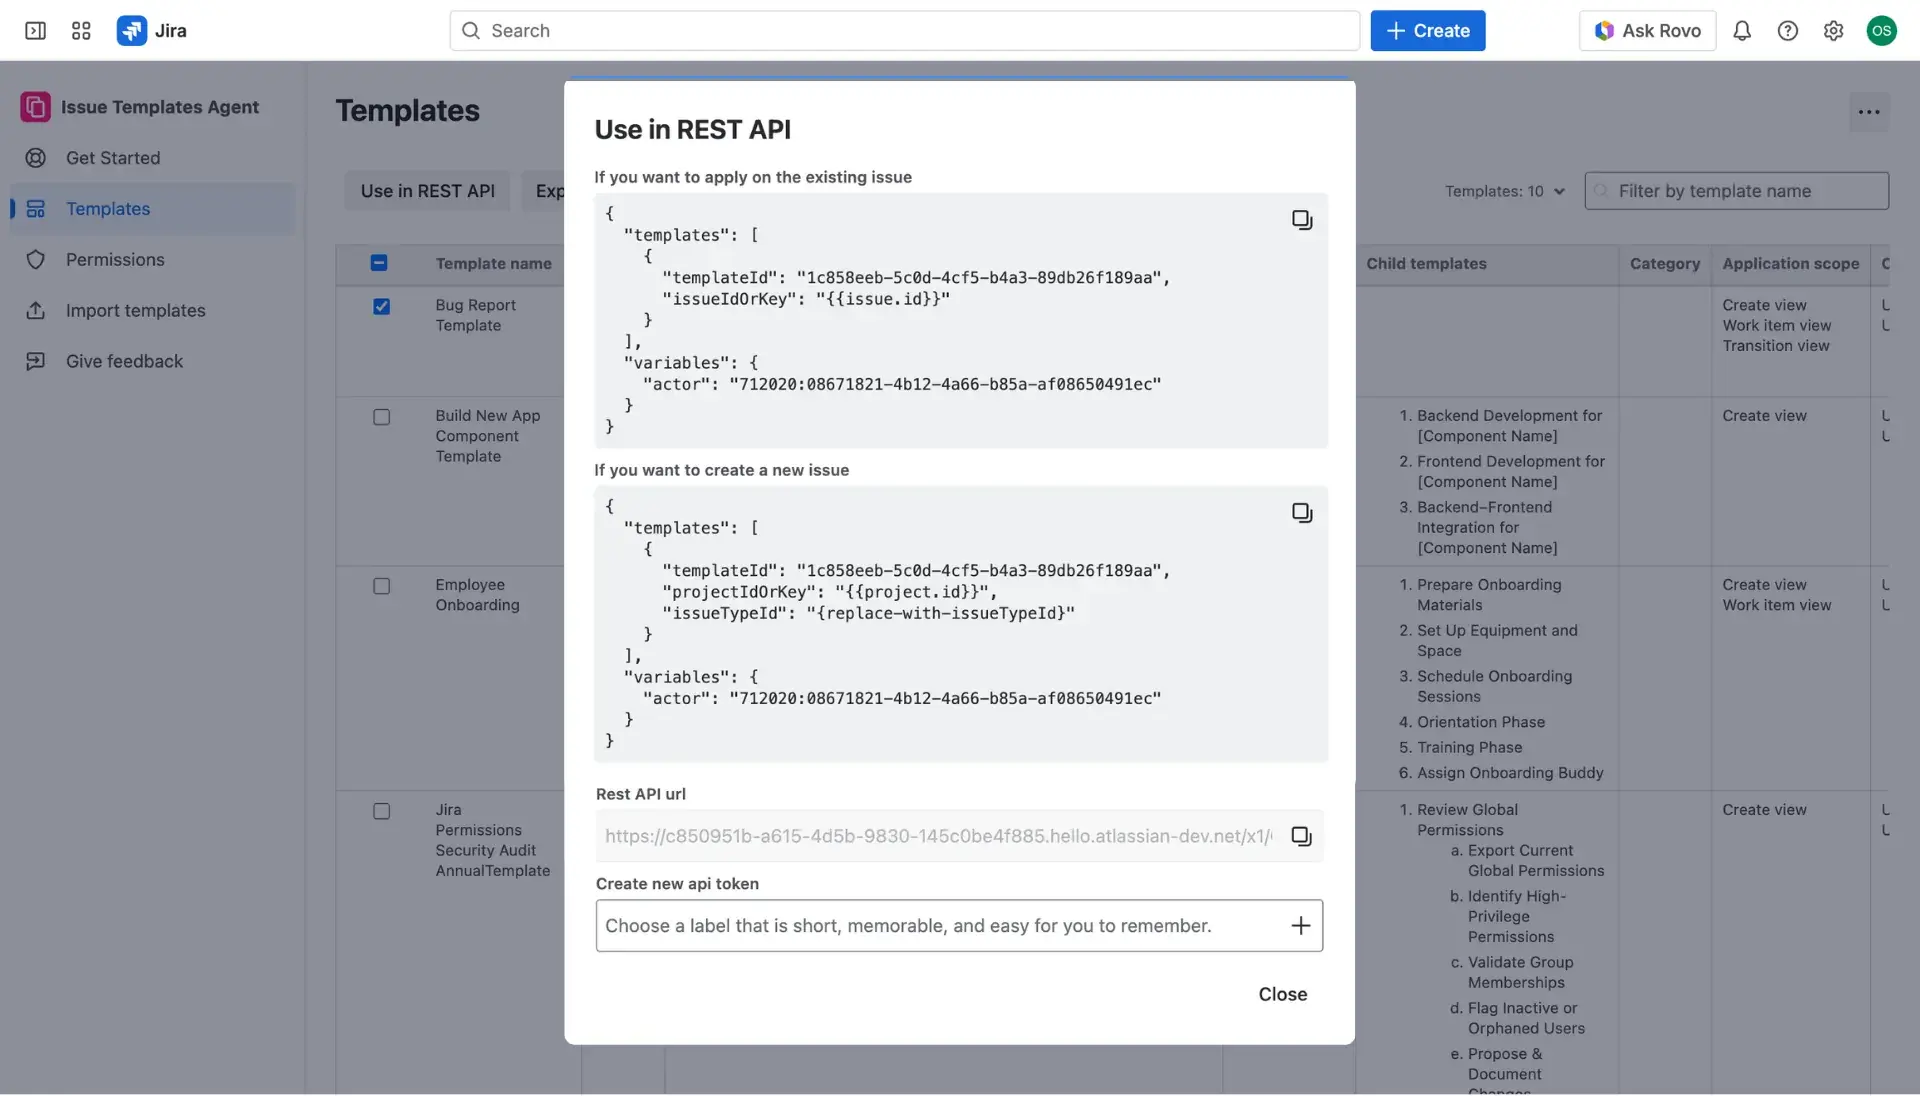Open the settings gear
Image resolution: width=1920 pixels, height=1096 pixels.
(1833, 31)
